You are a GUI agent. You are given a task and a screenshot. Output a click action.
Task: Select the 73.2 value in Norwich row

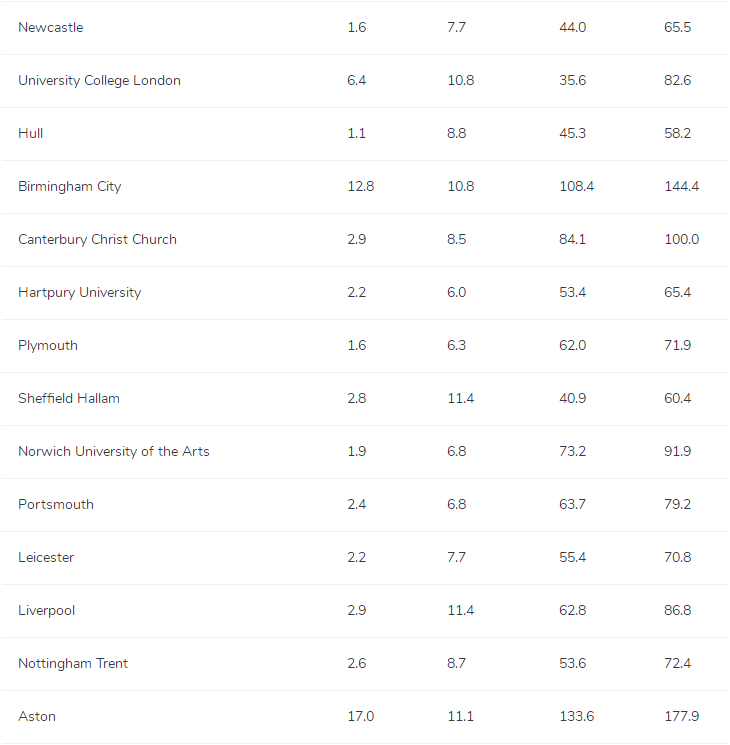point(572,452)
